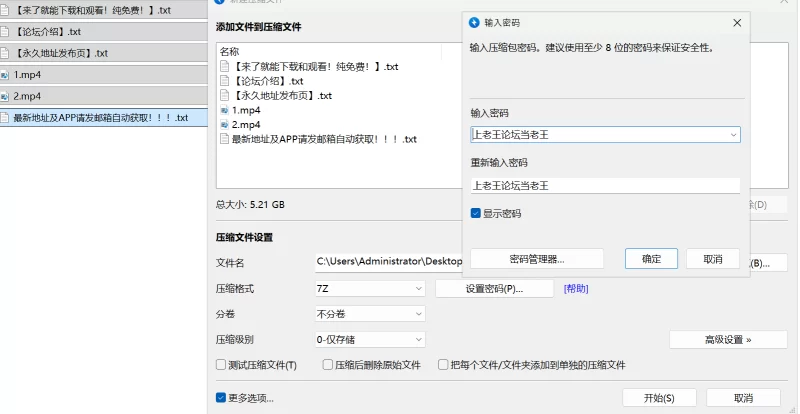The width and height of the screenshot is (800, 414).
Task: Expand the 压缩级别 dropdown
Action: (x=418, y=340)
